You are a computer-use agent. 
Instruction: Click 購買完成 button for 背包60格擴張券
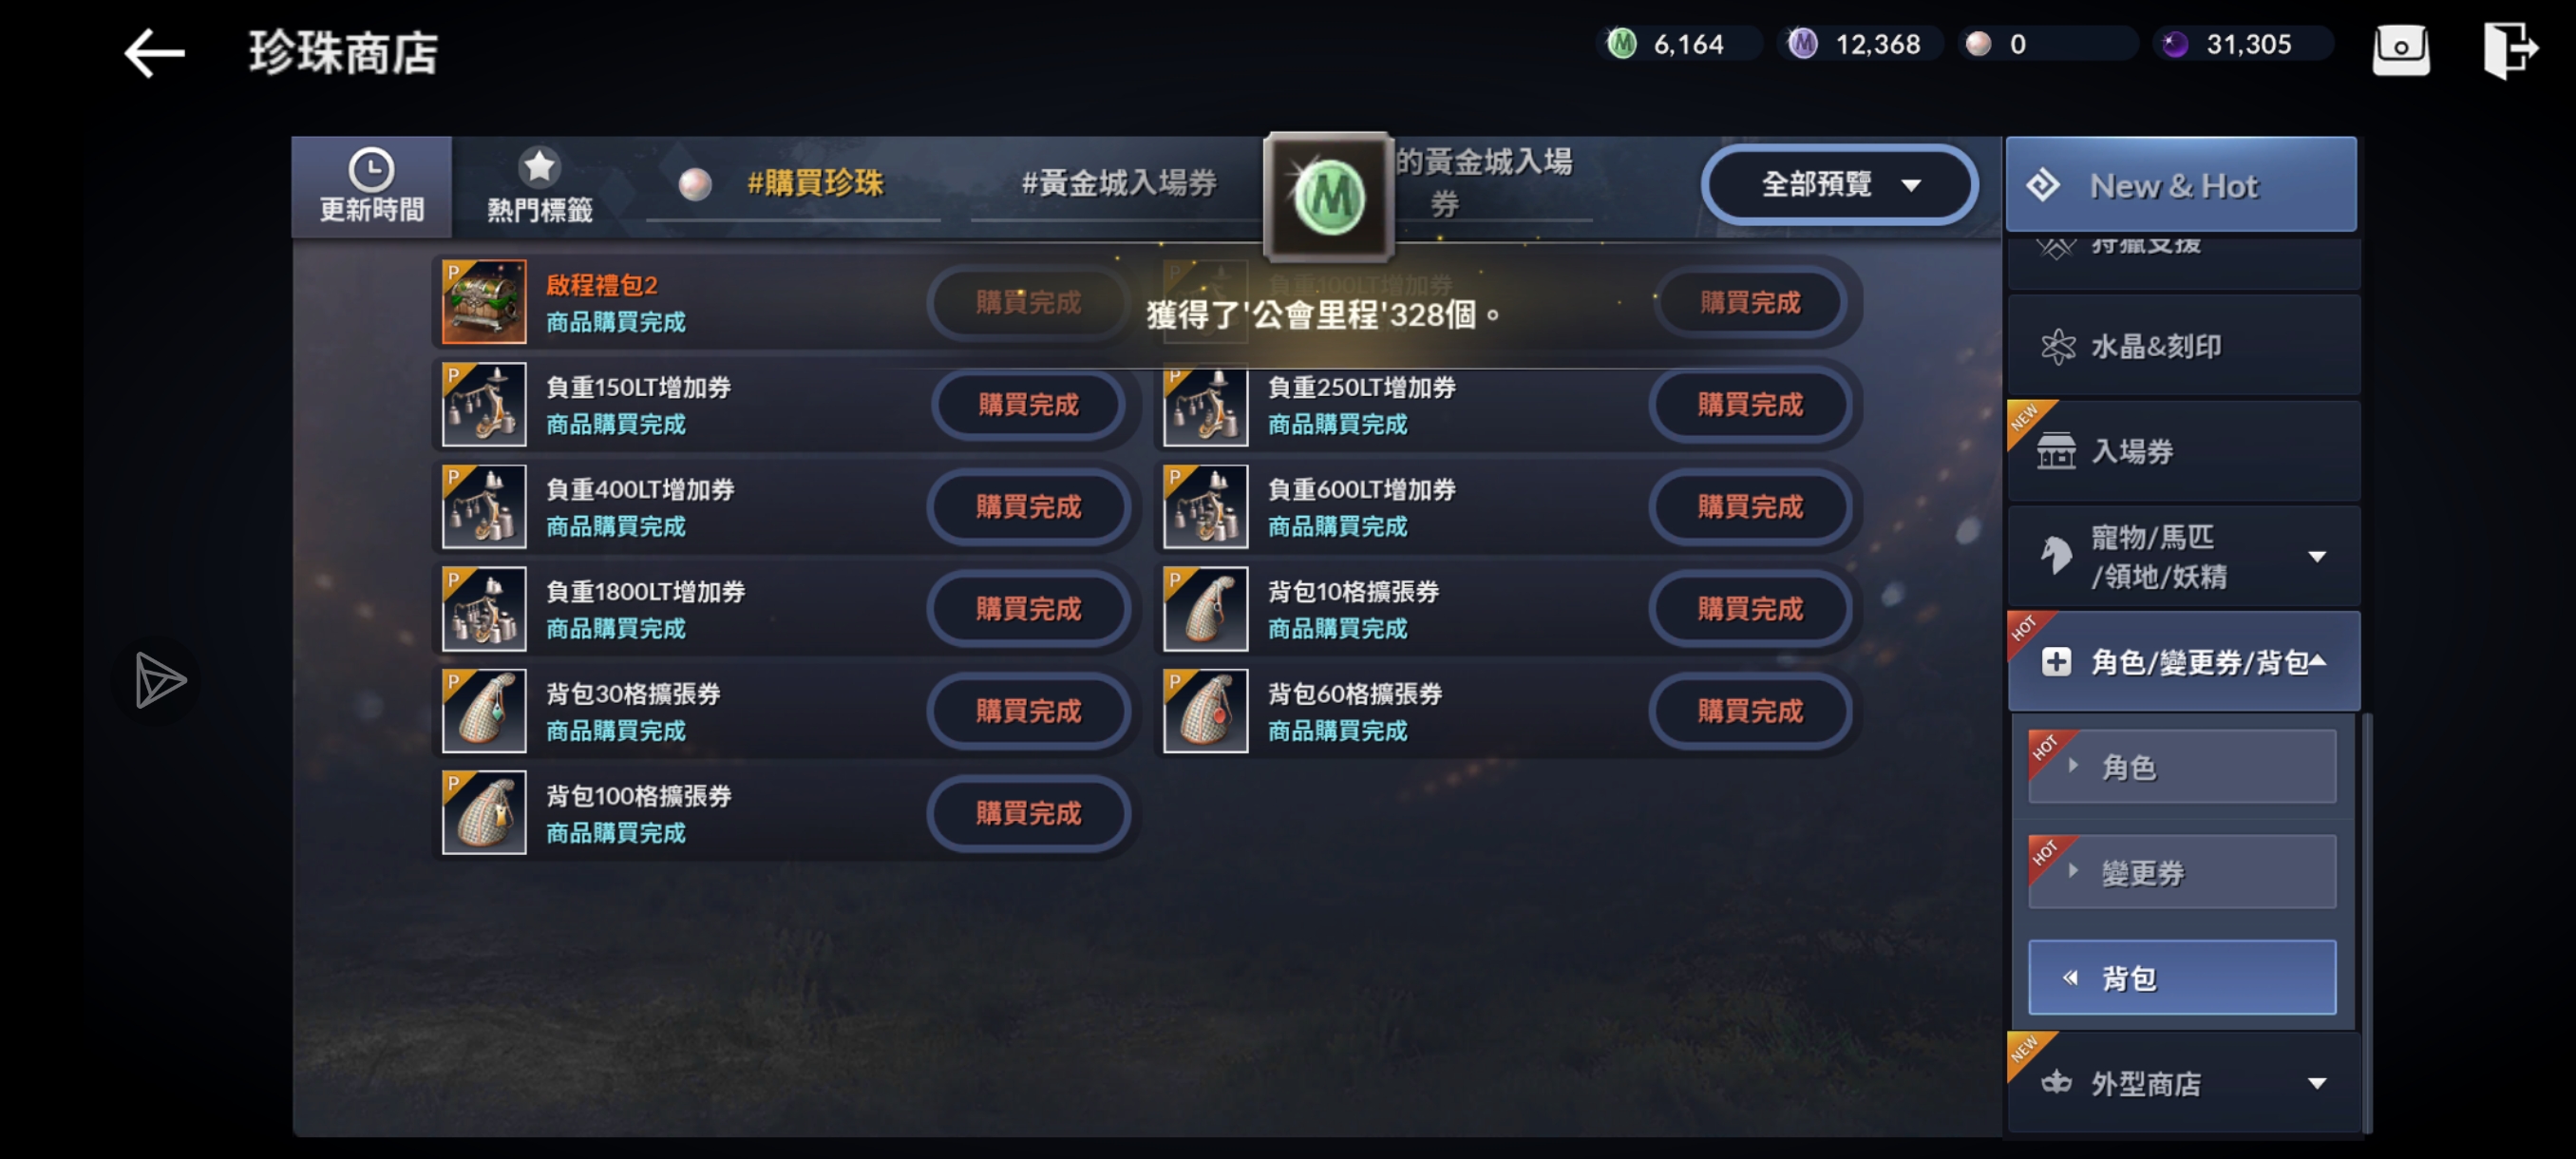coord(1749,711)
